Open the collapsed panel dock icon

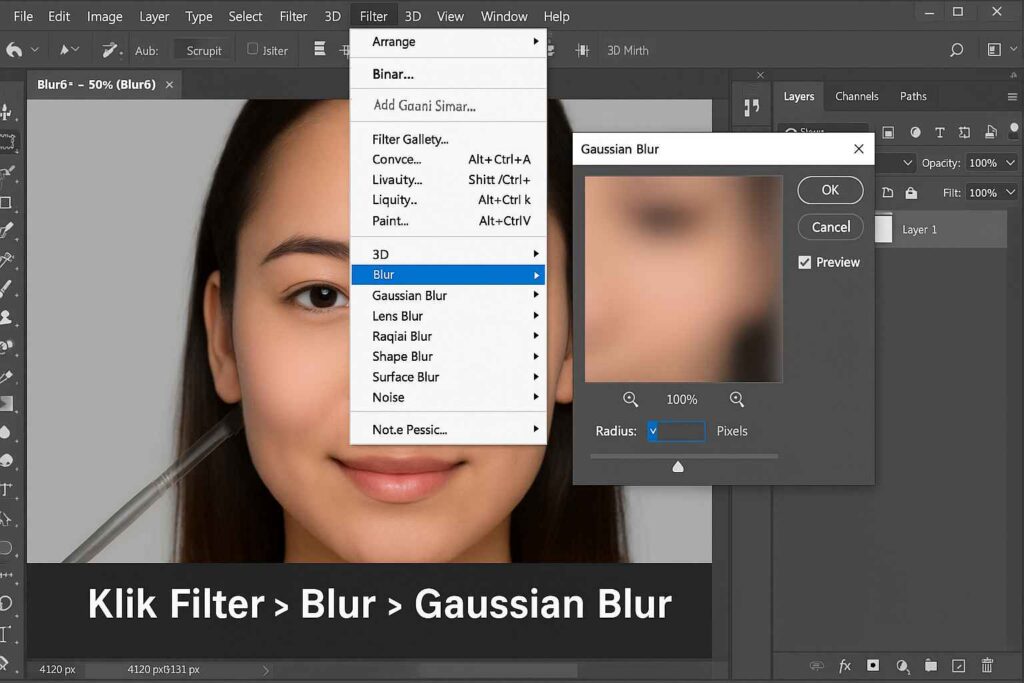[x=752, y=107]
